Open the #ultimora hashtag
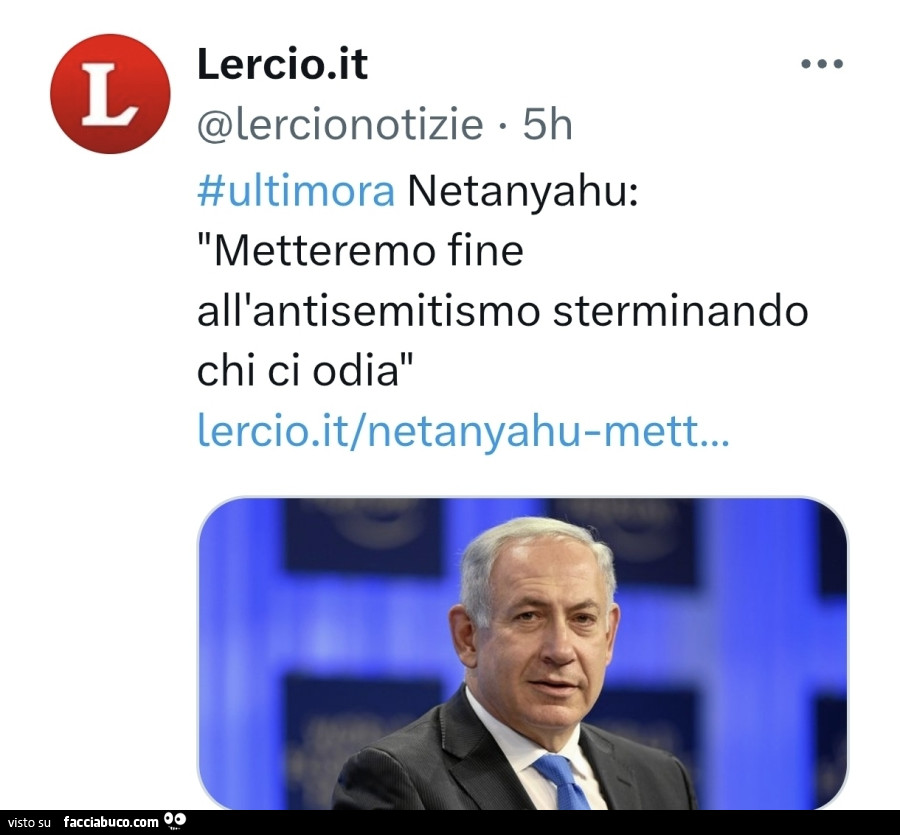The width and height of the screenshot is (900, 835). pyautogui.click(x=296, y=191)
